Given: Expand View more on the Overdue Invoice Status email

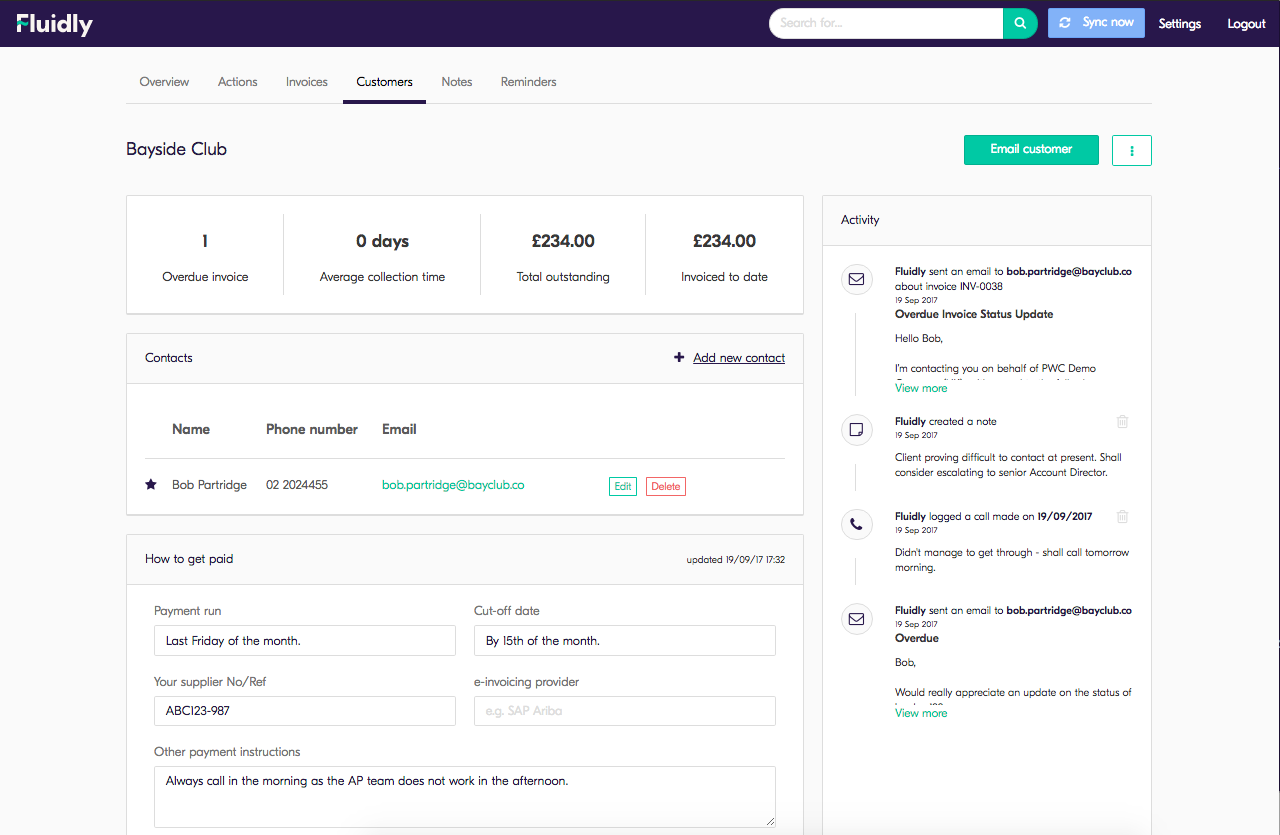Looking at the screenshot, I should tap(920, 387).
